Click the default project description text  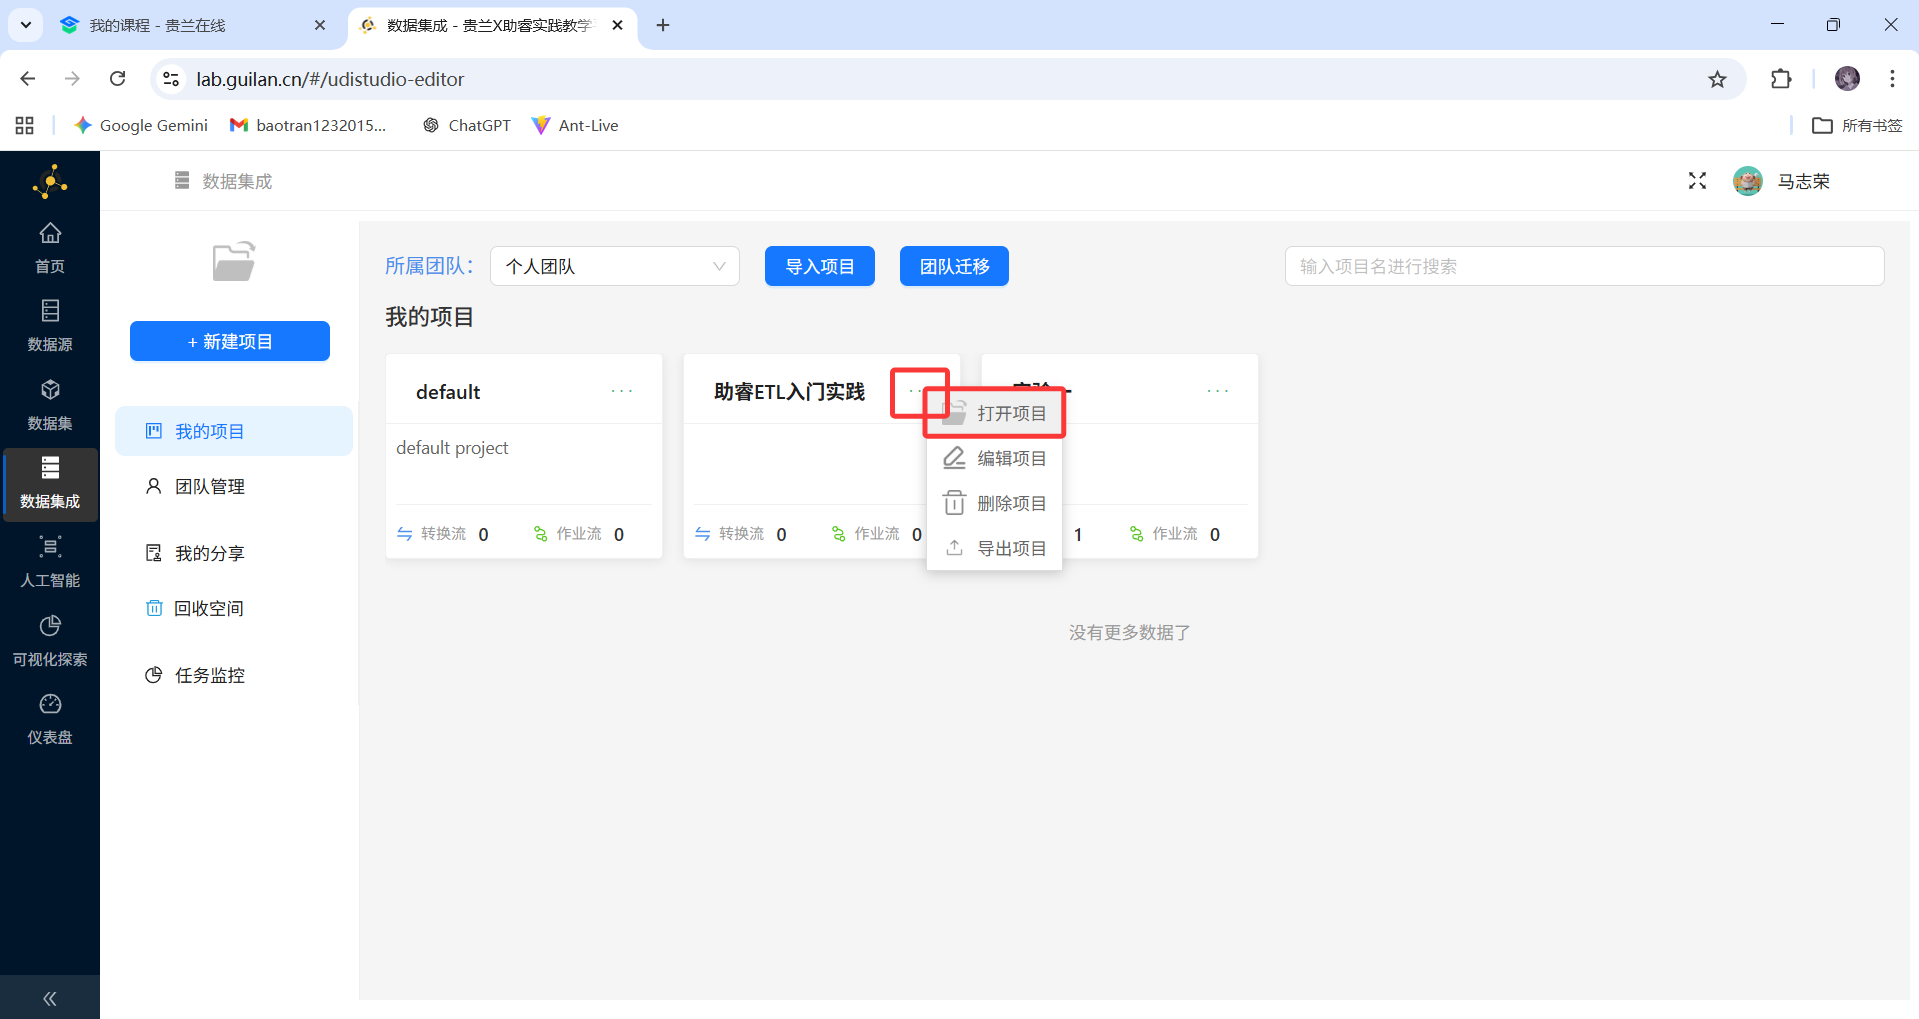(452, 448)
